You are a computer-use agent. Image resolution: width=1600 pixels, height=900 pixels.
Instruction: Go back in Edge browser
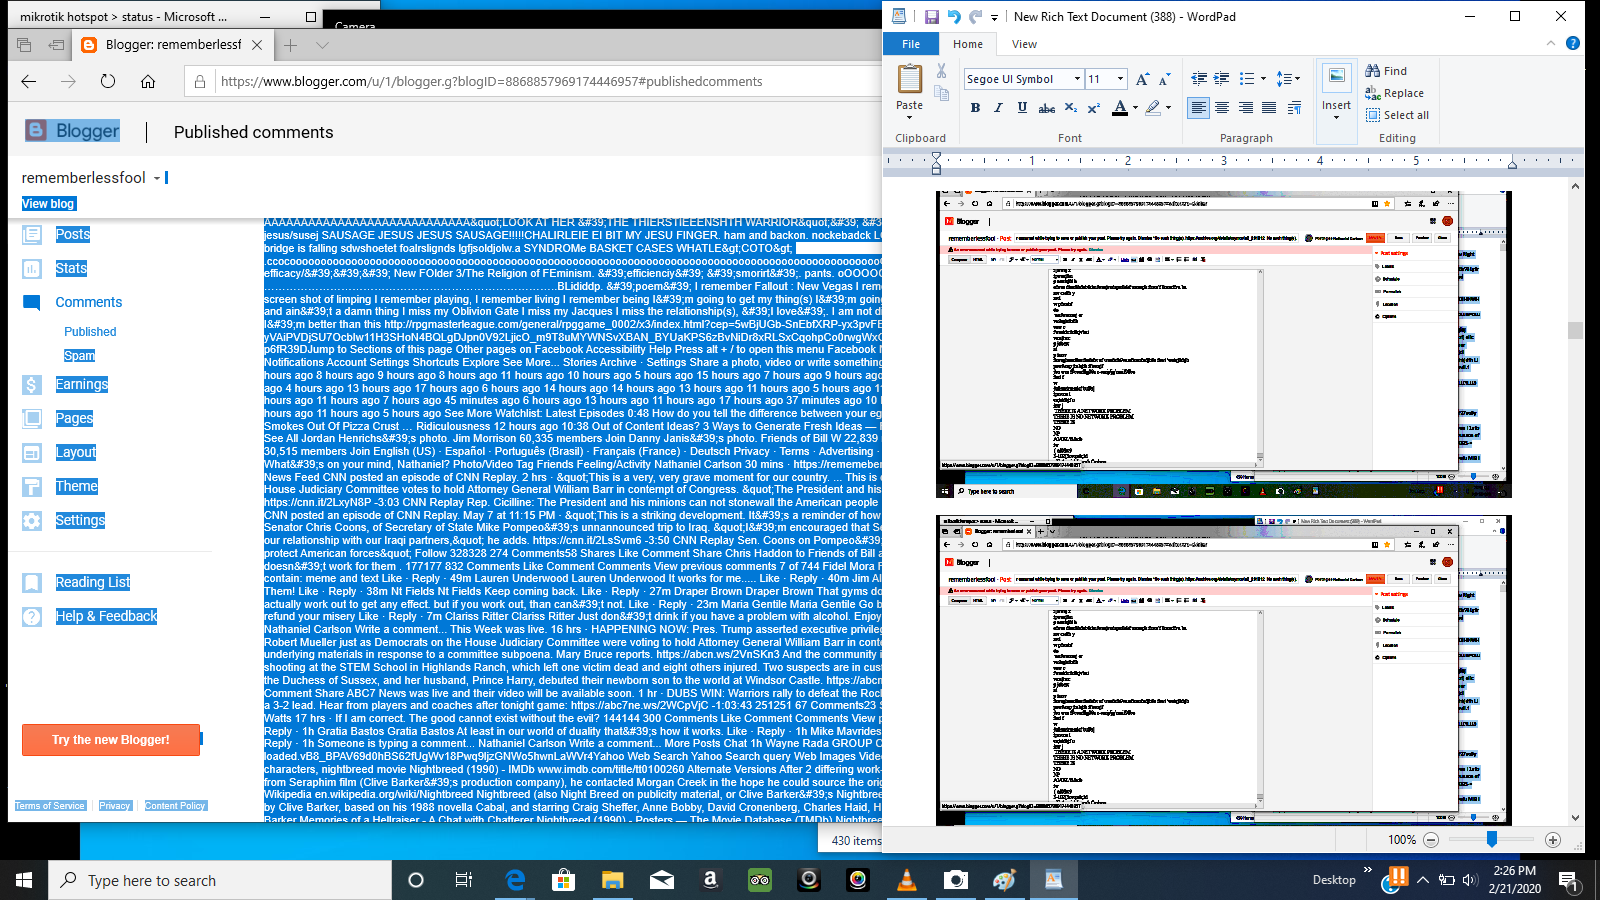[x=29, y=81]
